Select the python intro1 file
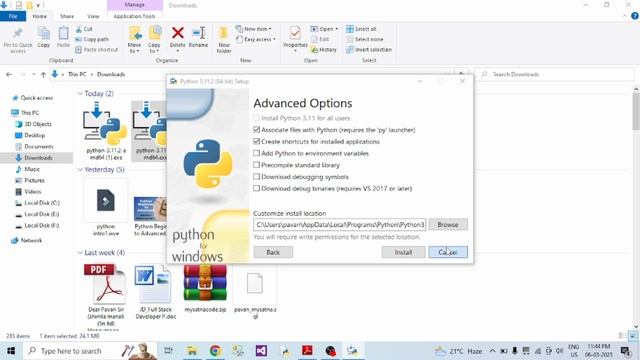The image size is (640, 360). (106, 208)
